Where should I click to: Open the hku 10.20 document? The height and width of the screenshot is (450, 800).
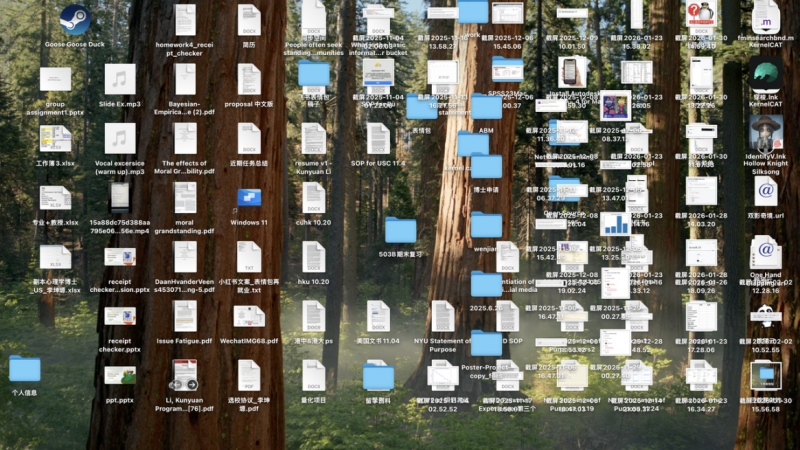coord(314,257)
